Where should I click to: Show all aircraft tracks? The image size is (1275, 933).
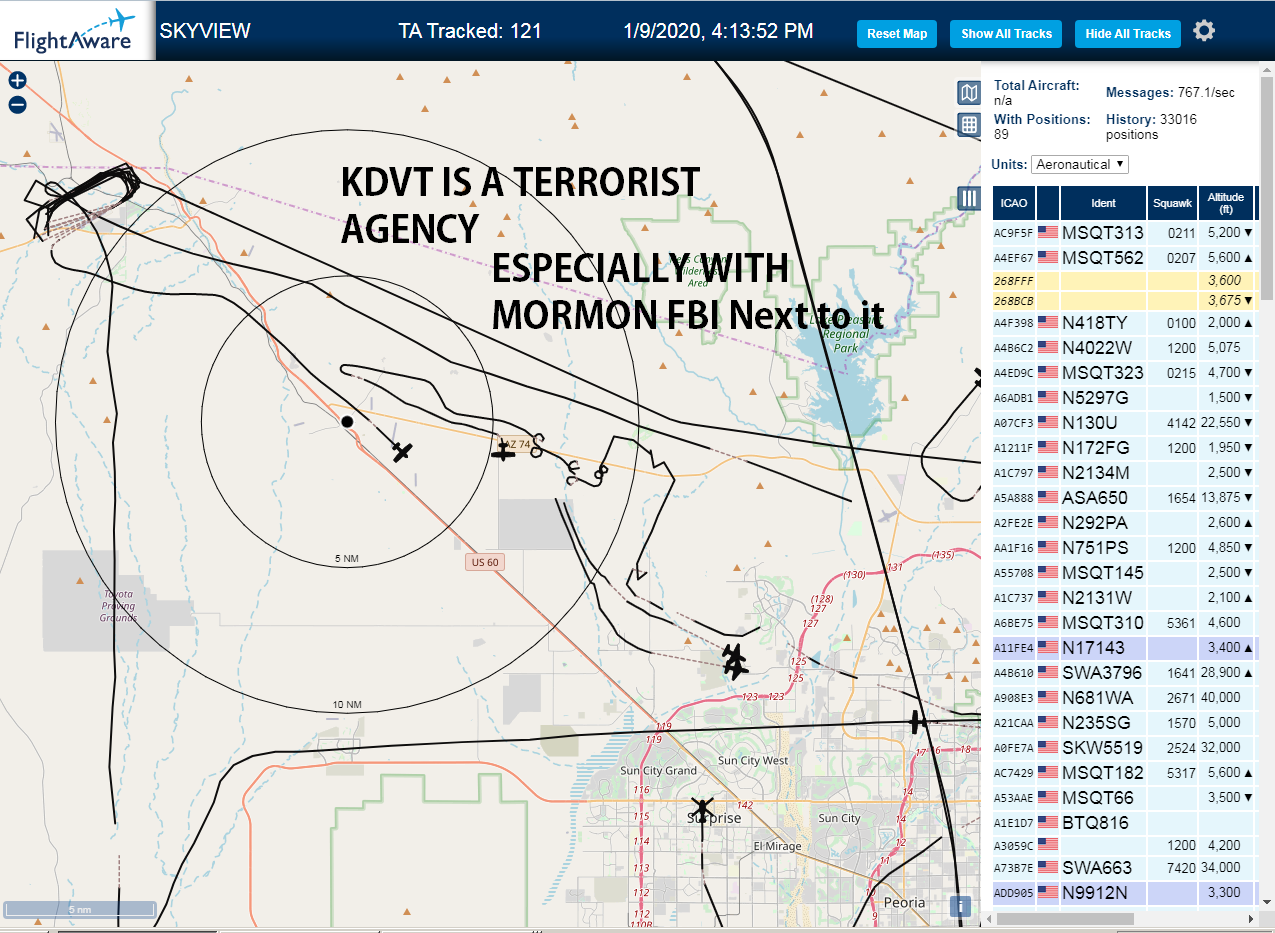[x=1006, y=33]
